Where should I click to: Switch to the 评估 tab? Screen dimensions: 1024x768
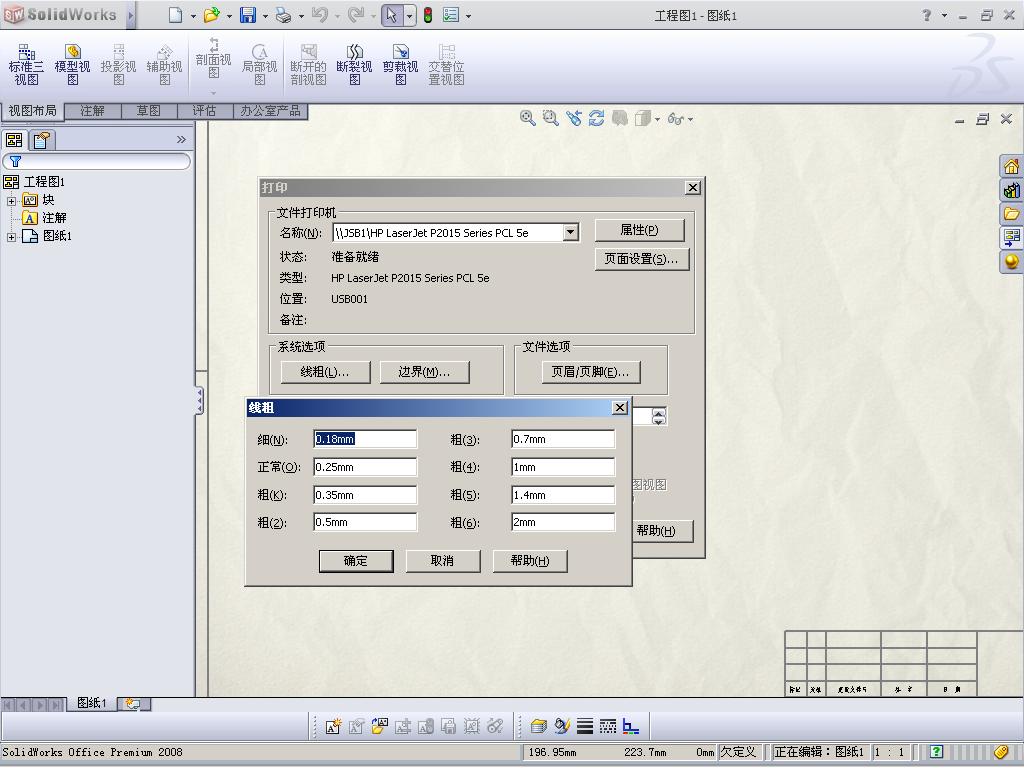tap(204, 111)
